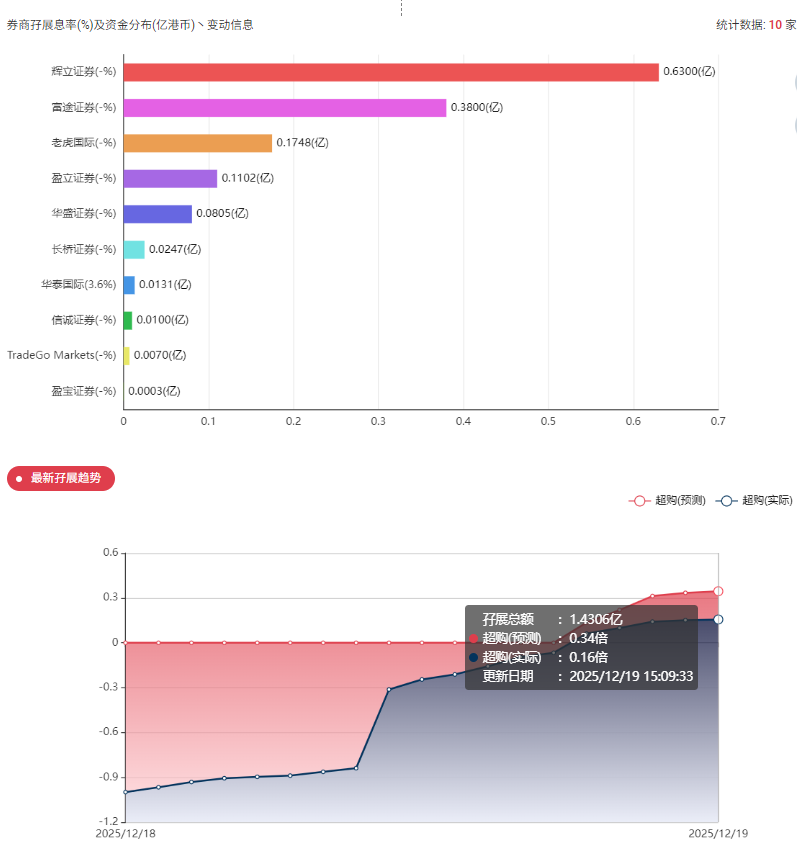Toggle the 超购(预测) legend series
Screen dimensions: 797x858
tap(667, 500)
